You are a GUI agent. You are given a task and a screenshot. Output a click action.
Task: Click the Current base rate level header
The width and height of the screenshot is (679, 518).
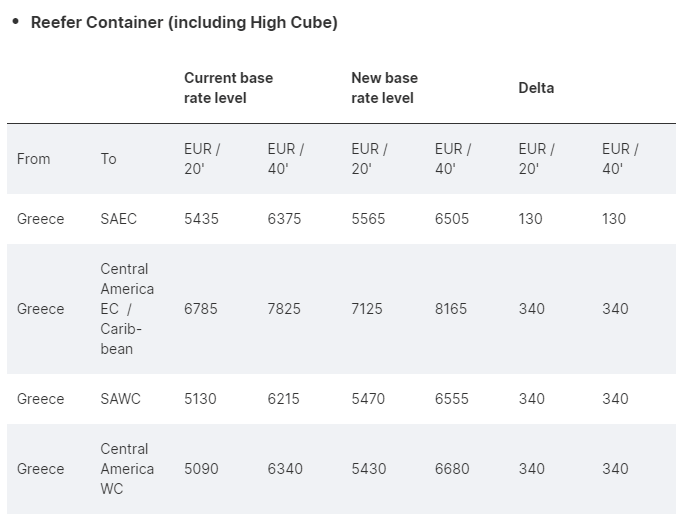click(228, 88)
